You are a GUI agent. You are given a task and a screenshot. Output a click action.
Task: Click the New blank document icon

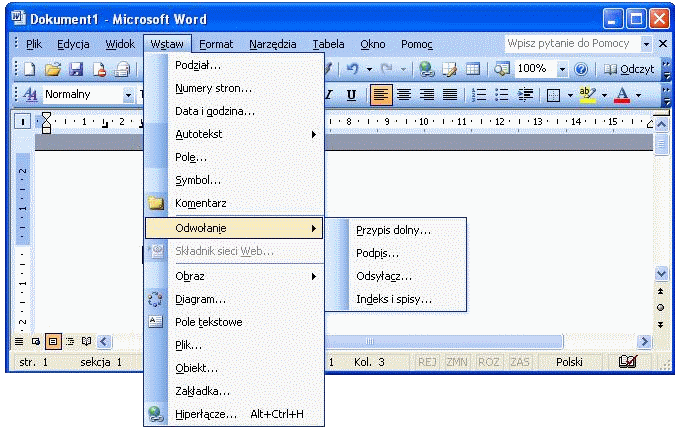(29, 69)
